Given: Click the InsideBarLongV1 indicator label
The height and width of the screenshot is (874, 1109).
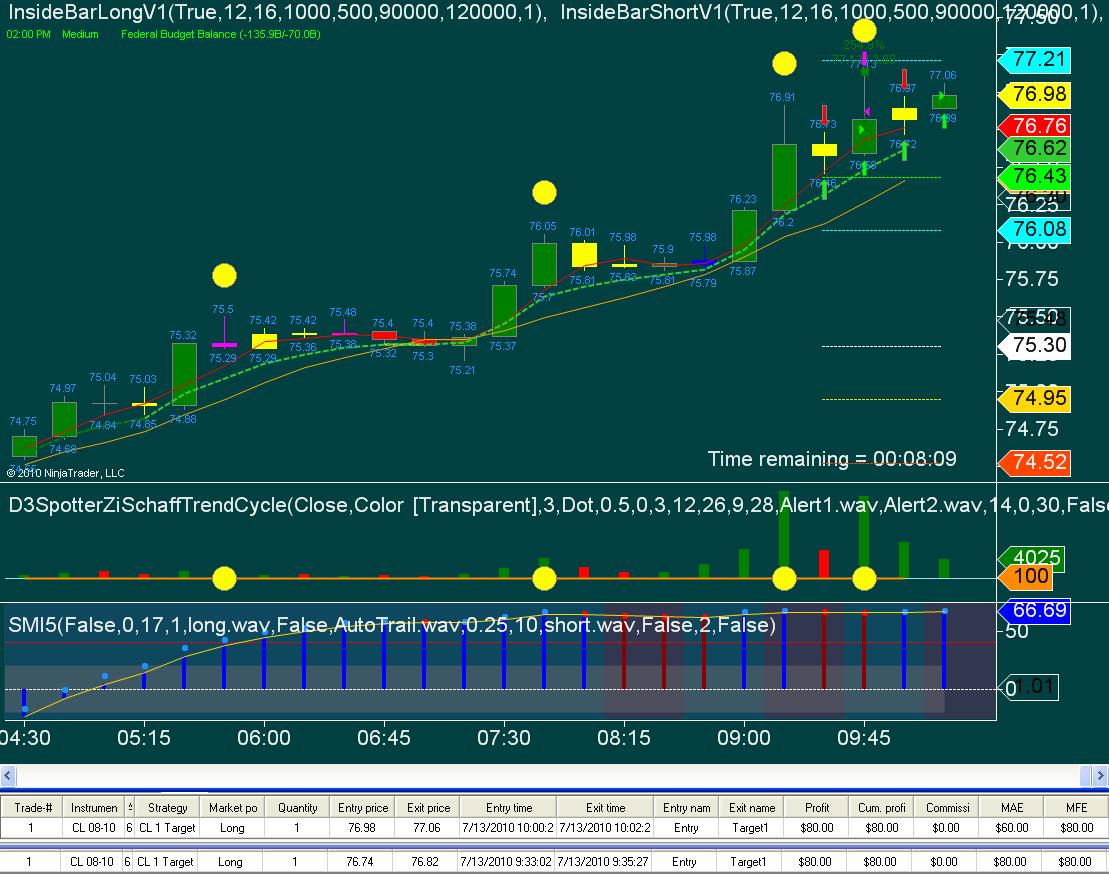Looking at the screenshot, I should (x=277, y=12).
